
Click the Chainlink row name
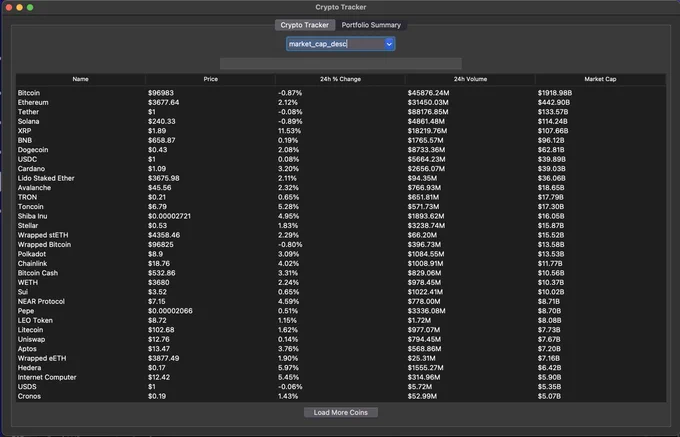(x=33, y=264)
